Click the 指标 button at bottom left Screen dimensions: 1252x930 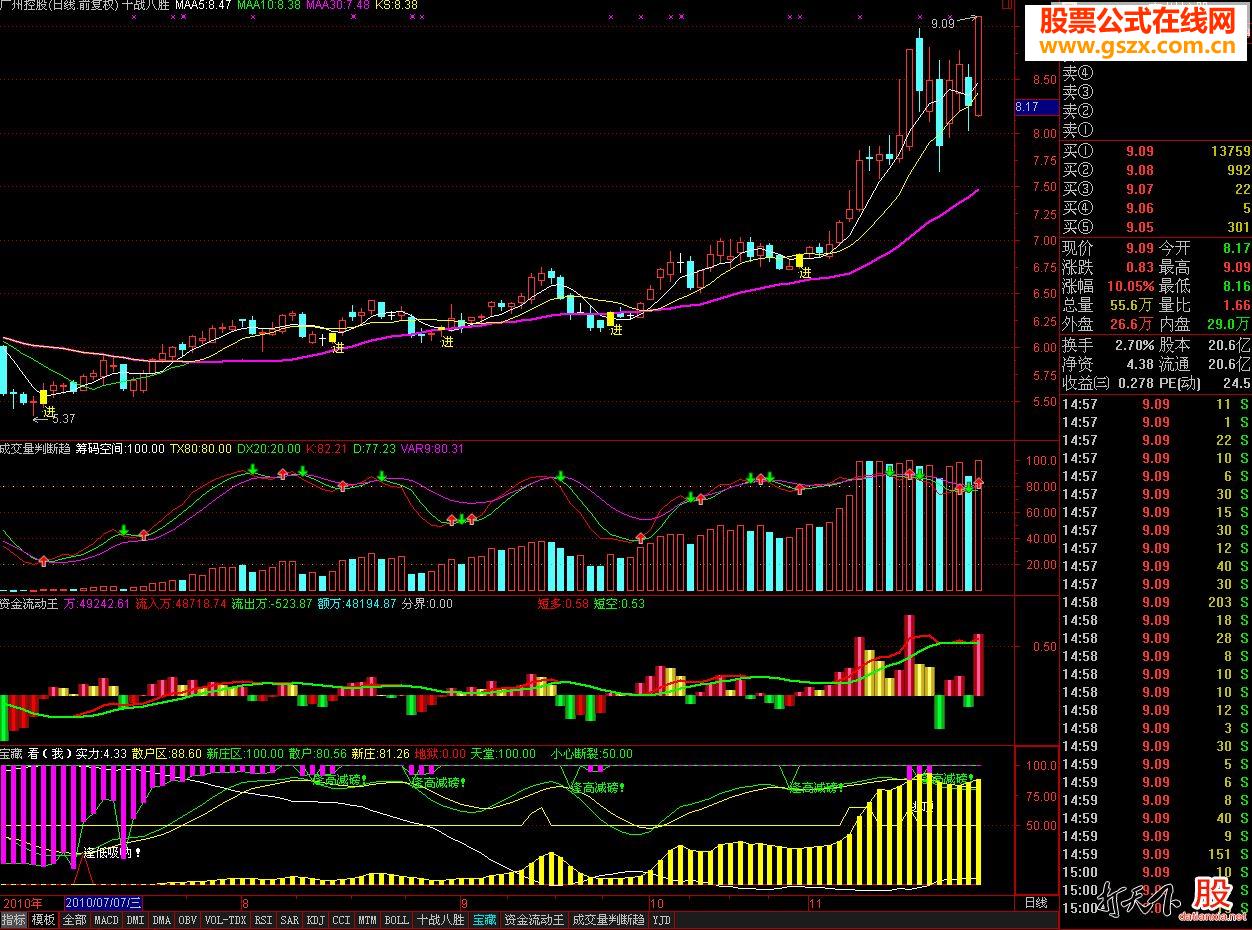(x=14, y=920)
